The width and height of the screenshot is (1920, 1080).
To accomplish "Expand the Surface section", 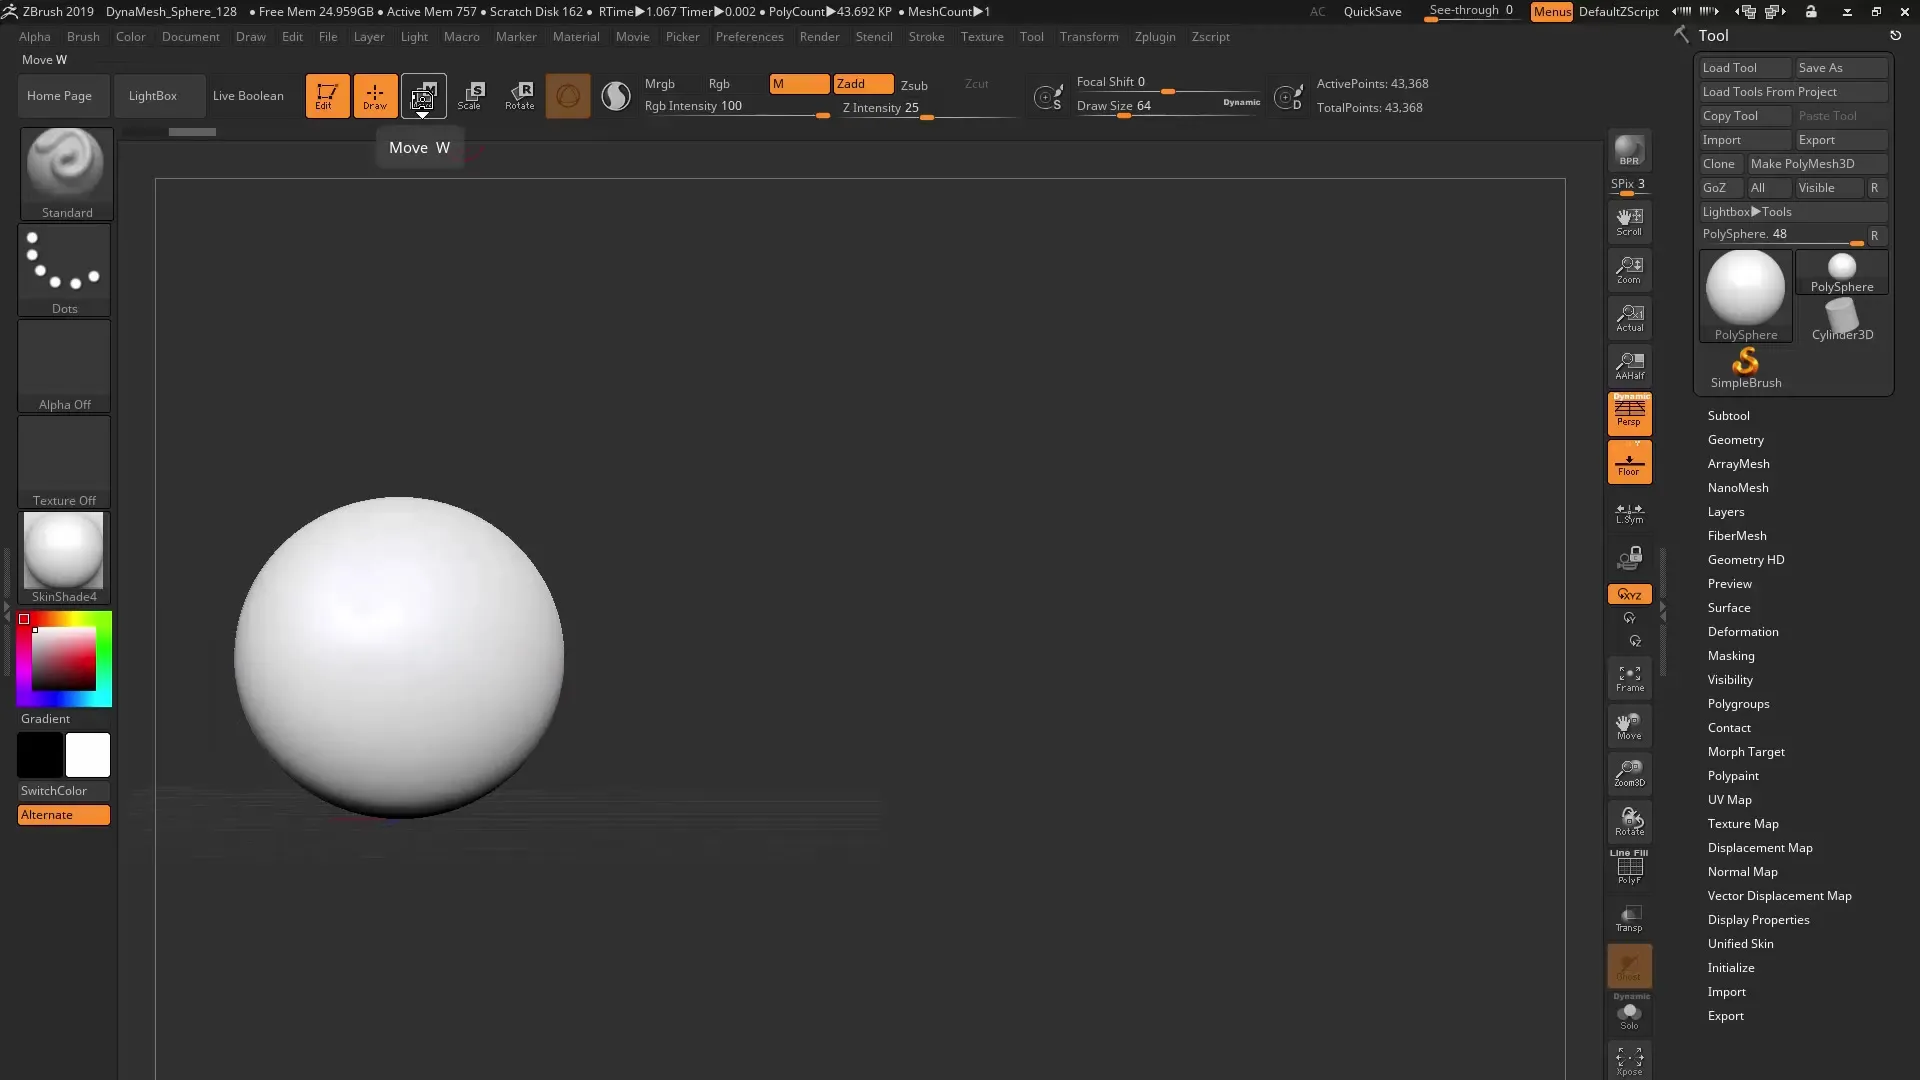I will coord(1728,608).
